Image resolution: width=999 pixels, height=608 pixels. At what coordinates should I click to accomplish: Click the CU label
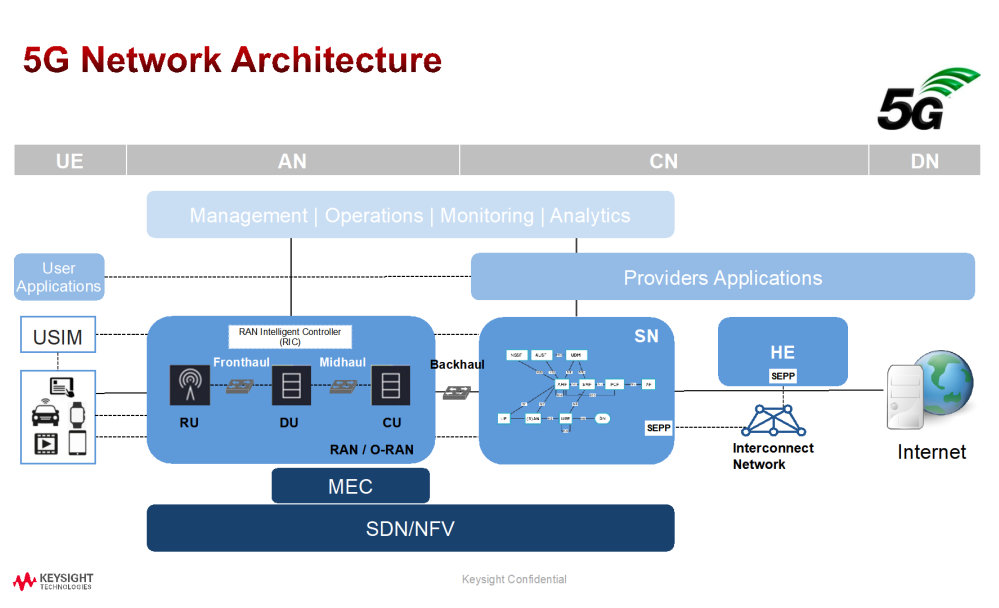pos(392,423)
